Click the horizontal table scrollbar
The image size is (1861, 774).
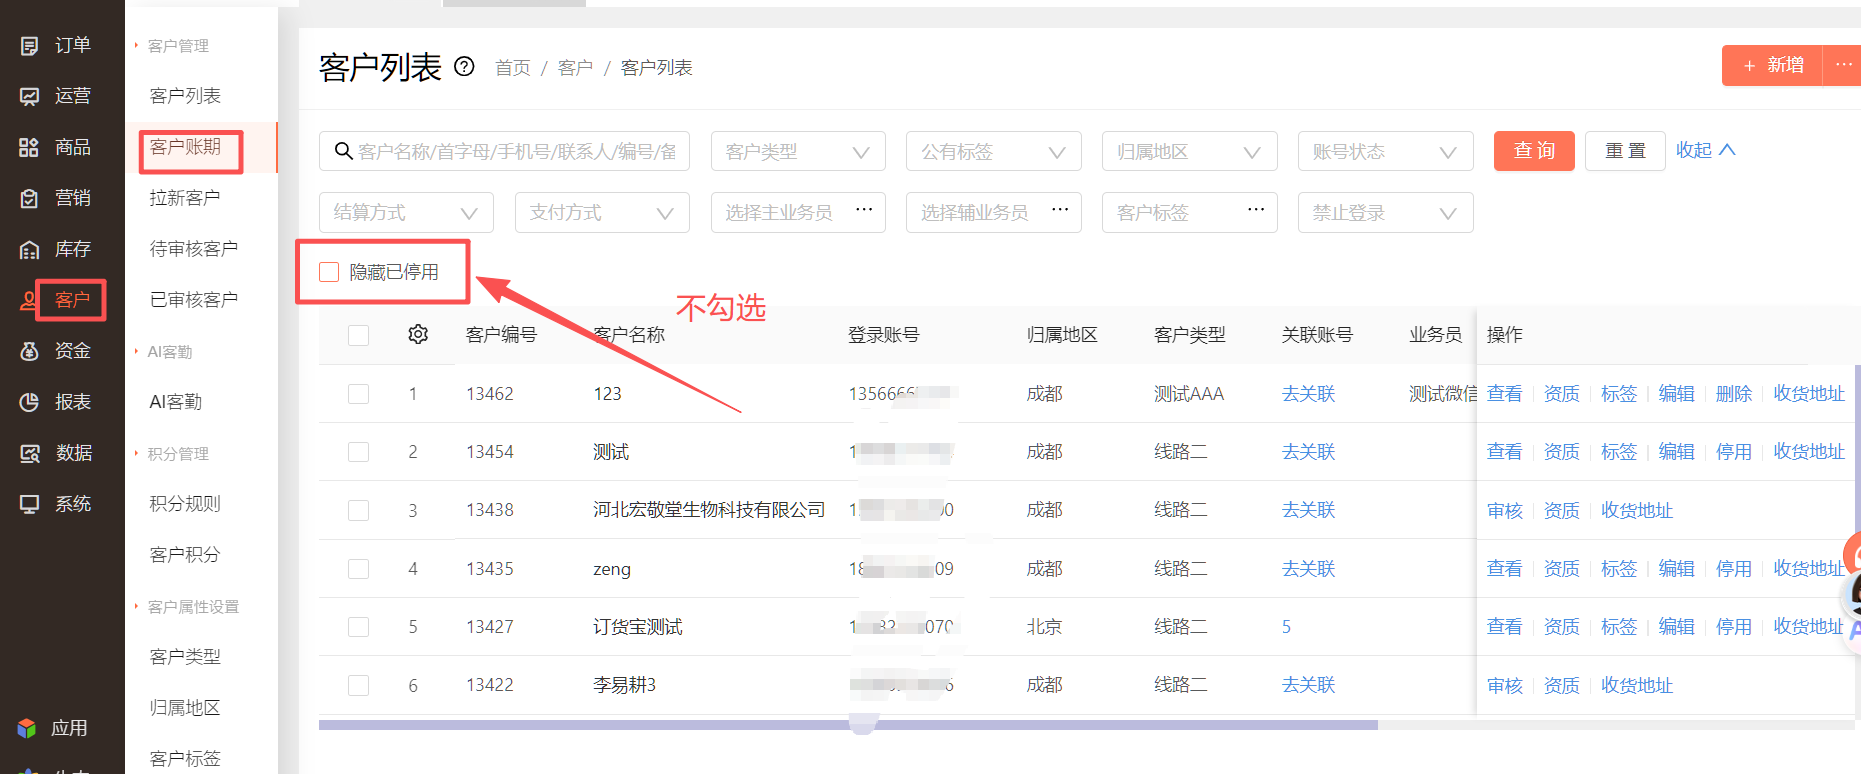848,725
